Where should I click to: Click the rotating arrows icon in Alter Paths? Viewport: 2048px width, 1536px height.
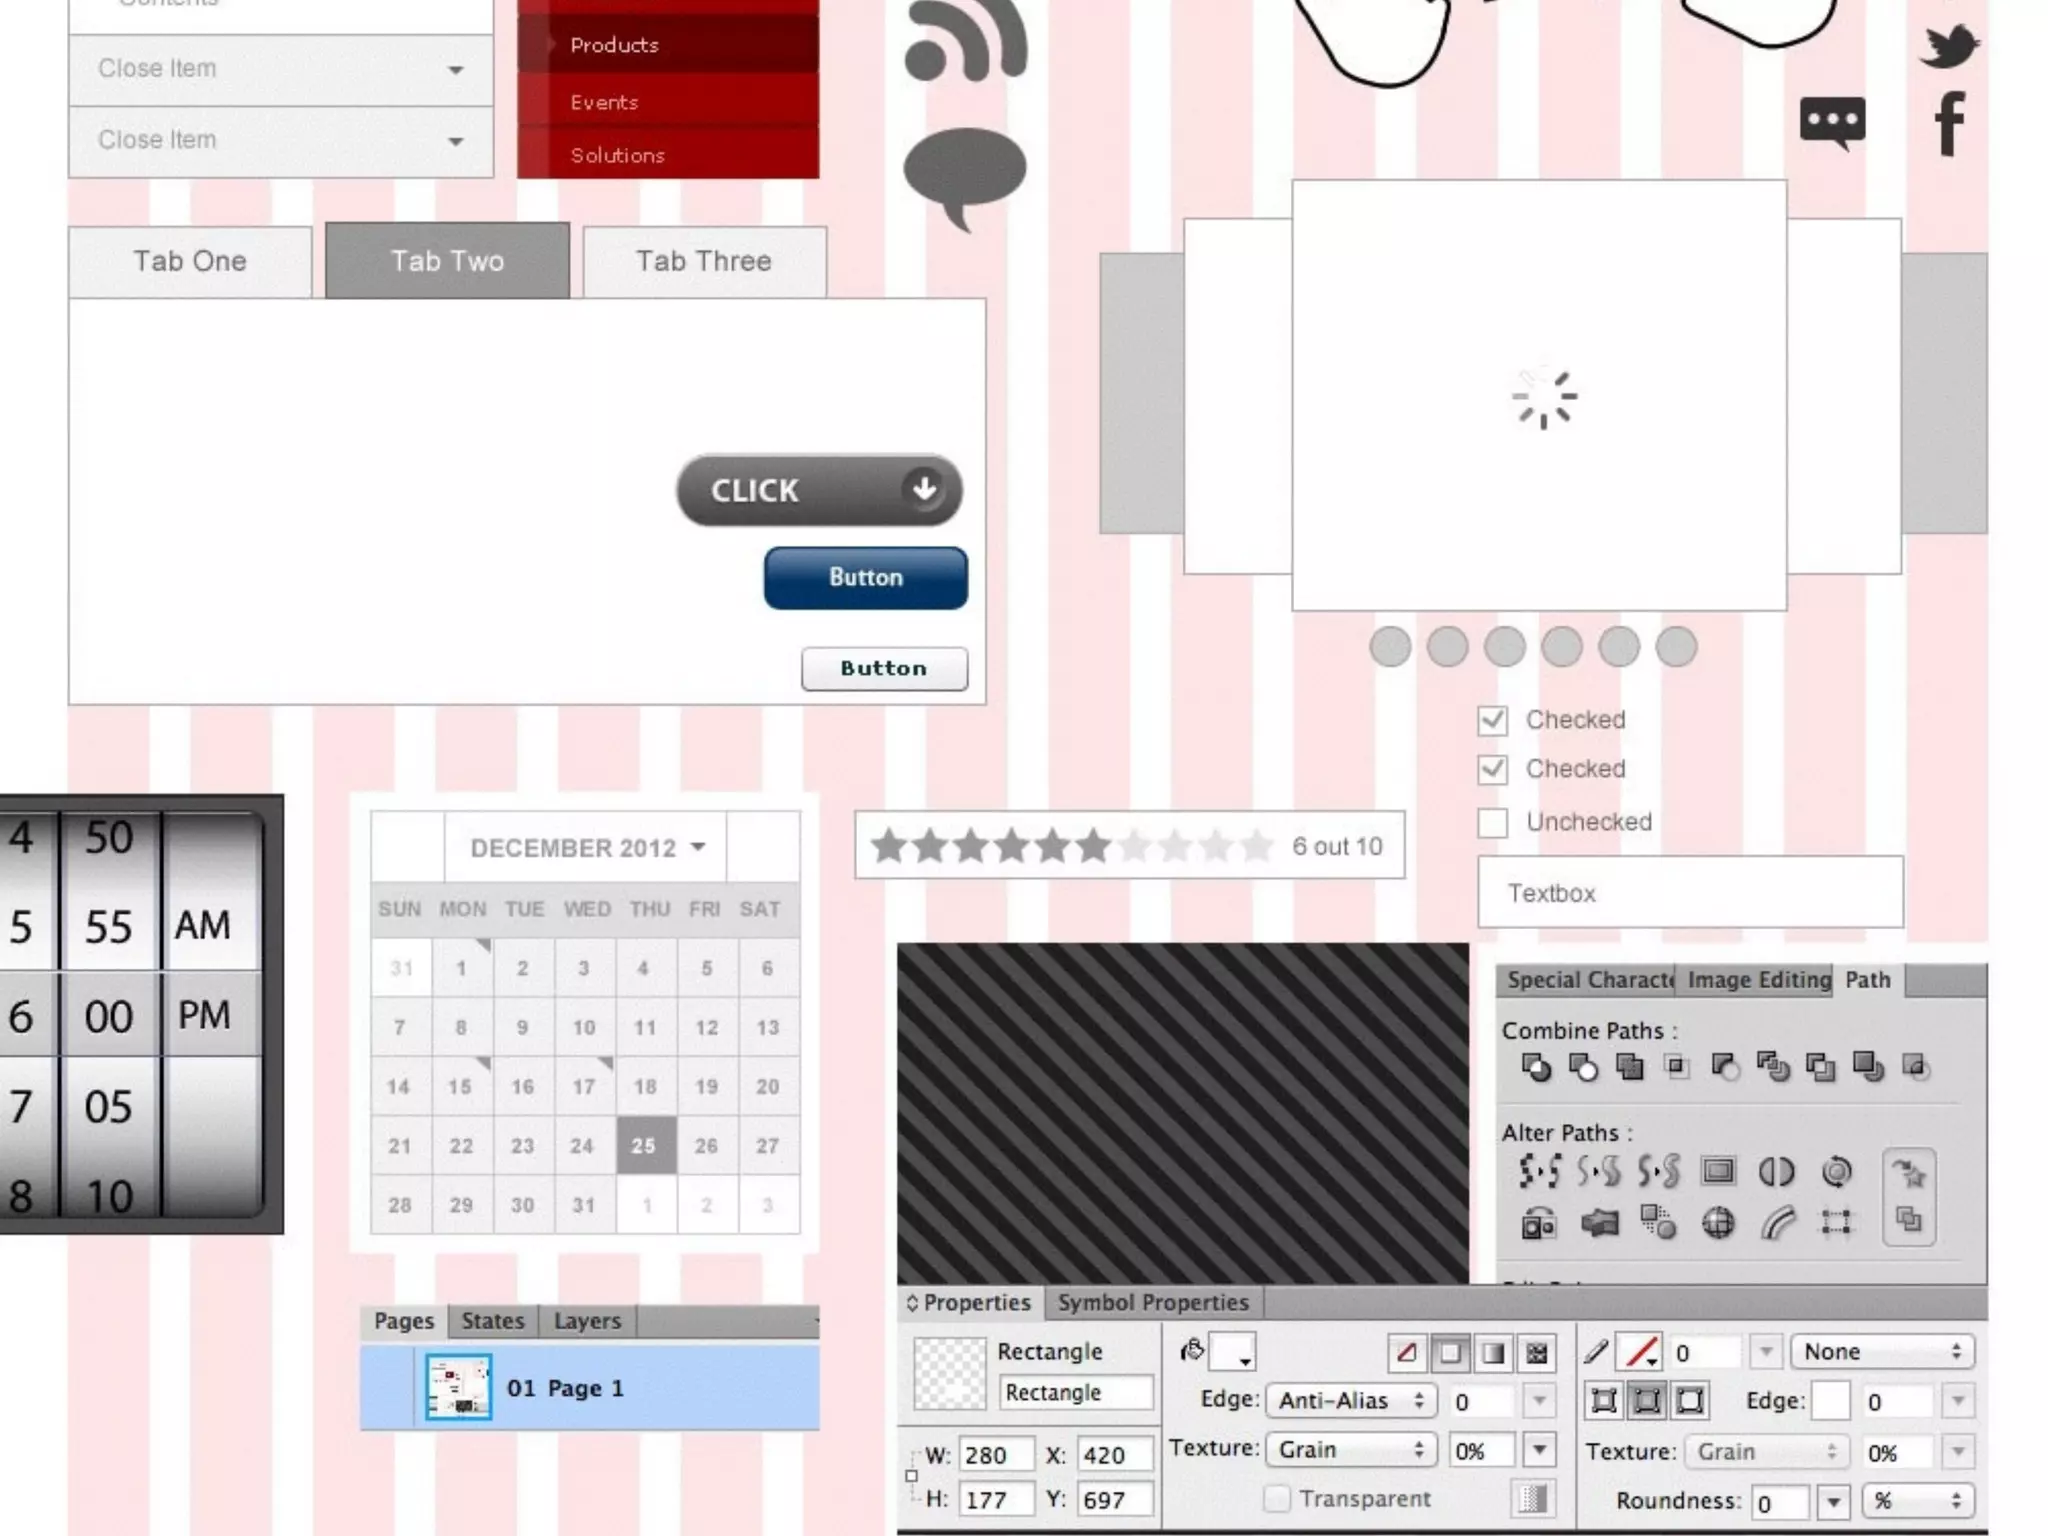pyautogui.click(x=1836, y=1171)
